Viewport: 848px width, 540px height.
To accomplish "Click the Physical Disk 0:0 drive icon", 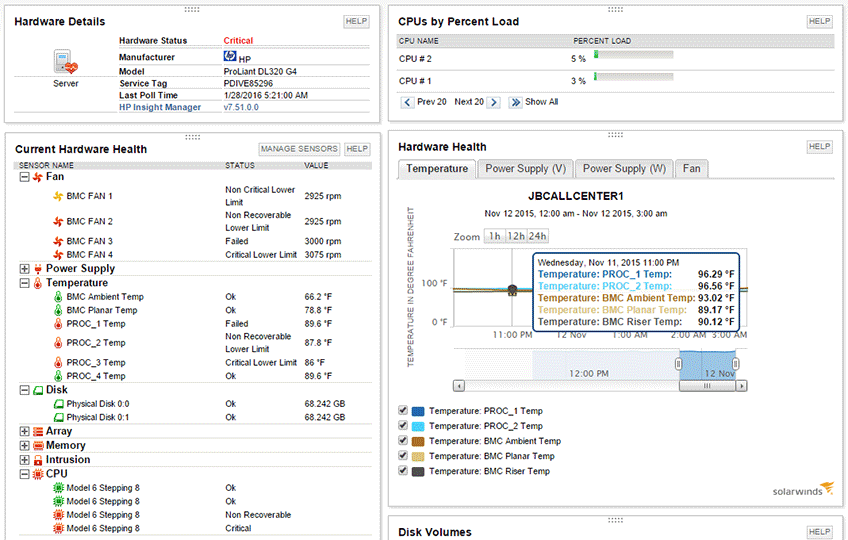I will pyautogui.click(x=58, y=404).
